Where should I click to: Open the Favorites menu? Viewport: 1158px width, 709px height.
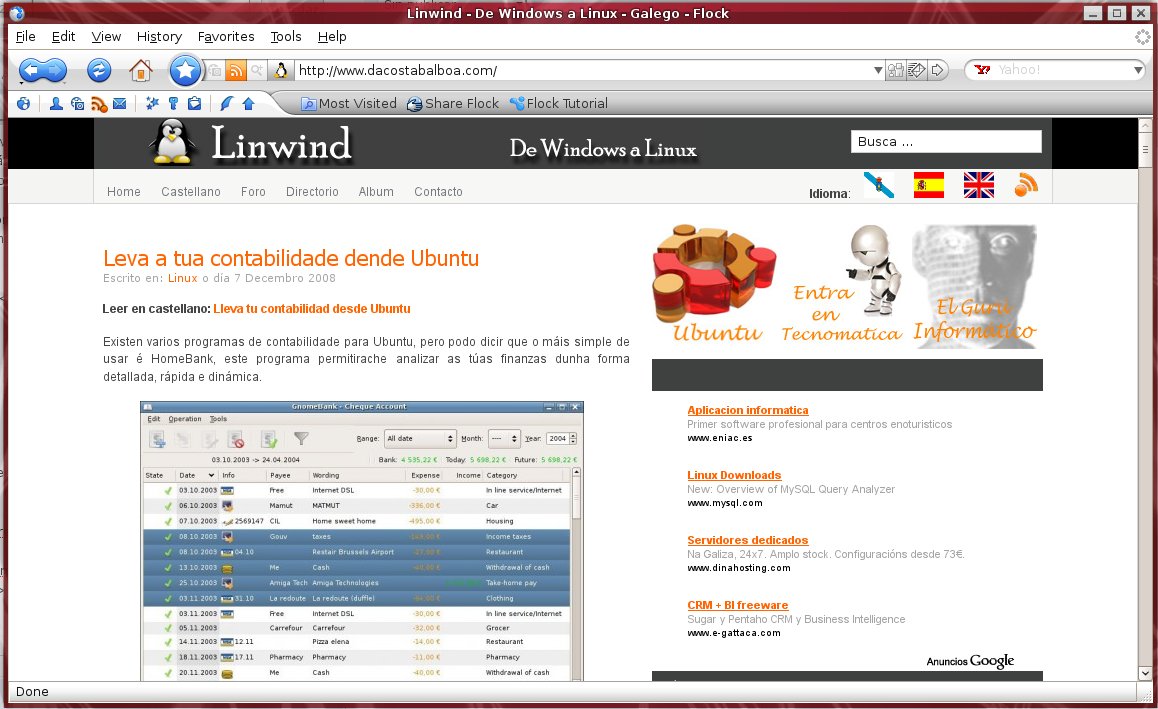[x=226, y=36]
